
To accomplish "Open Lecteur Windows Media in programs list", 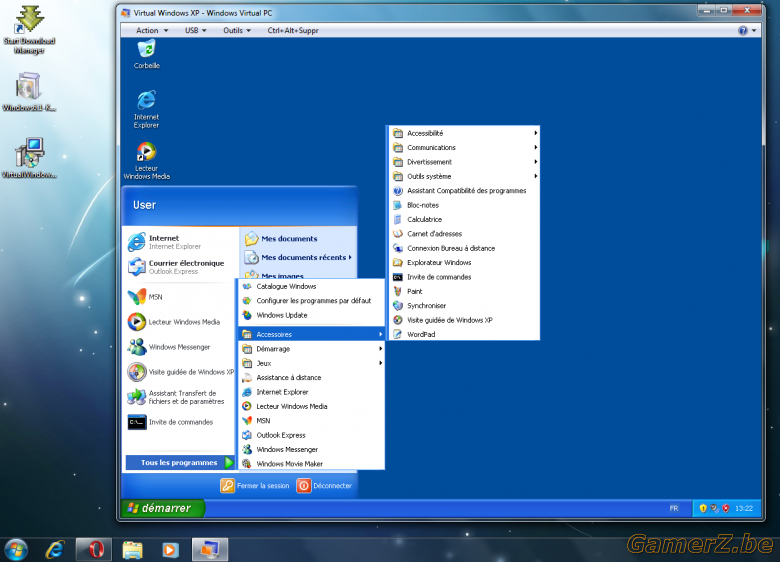I will coord(311,406).
